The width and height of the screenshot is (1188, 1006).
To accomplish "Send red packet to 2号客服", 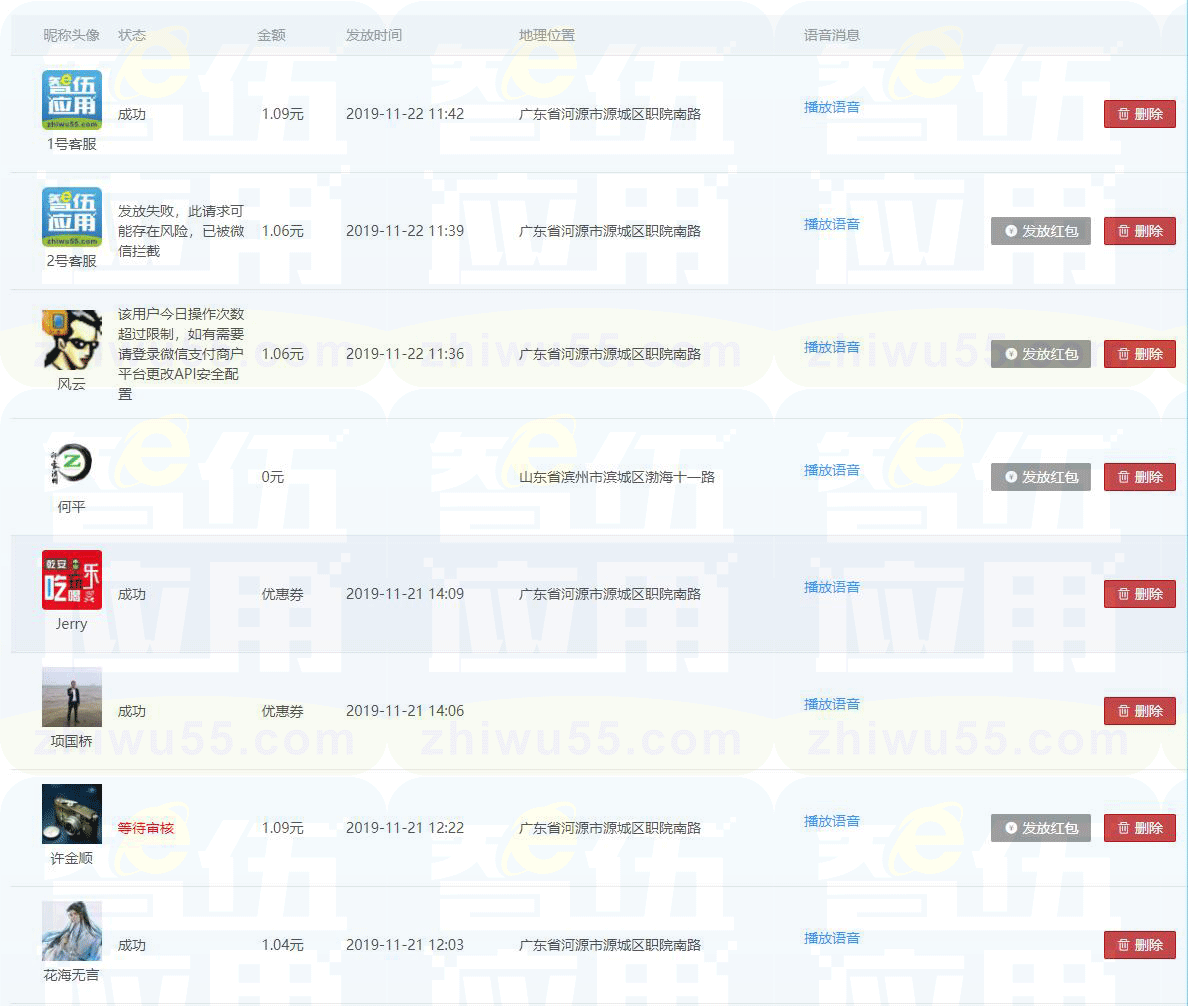I will [1040, 231].
